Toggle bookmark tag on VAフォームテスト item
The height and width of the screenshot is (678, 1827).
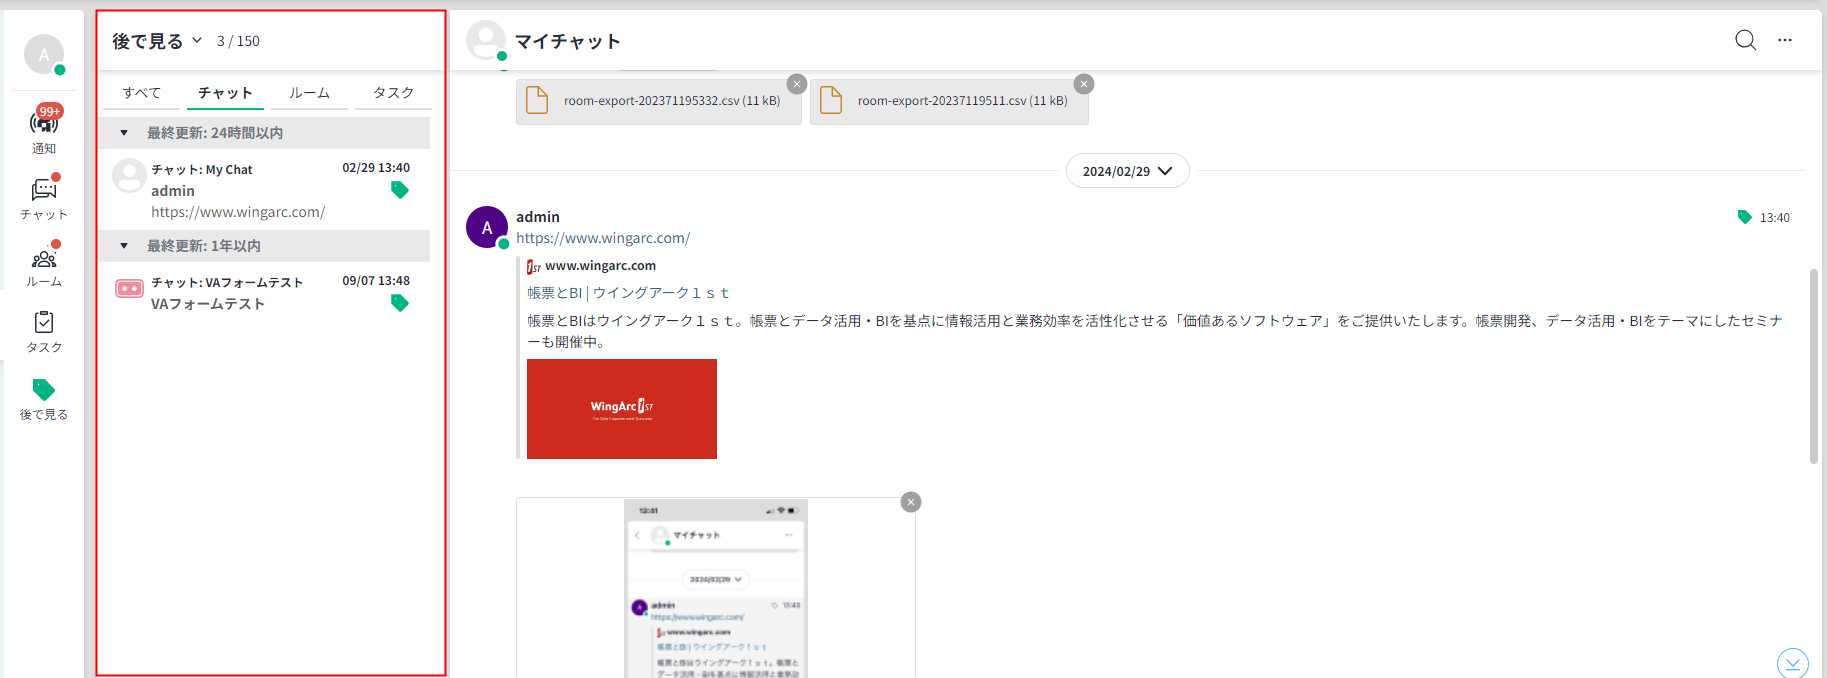click(x=400, y=303)
